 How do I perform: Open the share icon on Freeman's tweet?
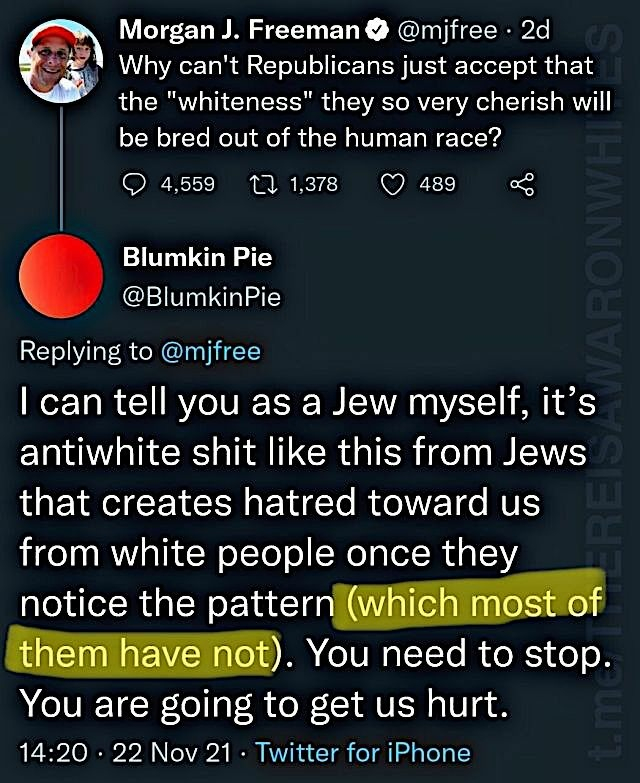pos(522,184)
